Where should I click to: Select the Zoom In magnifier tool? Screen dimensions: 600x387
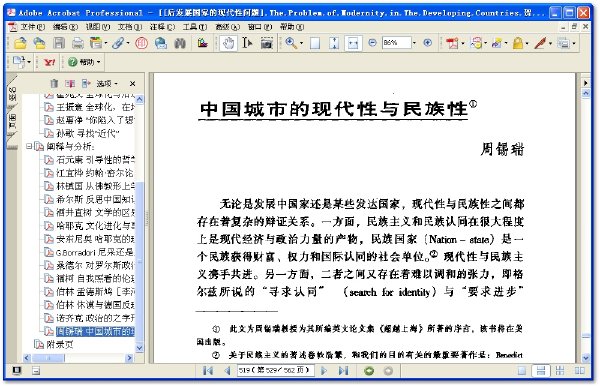(x=291, y=43)
